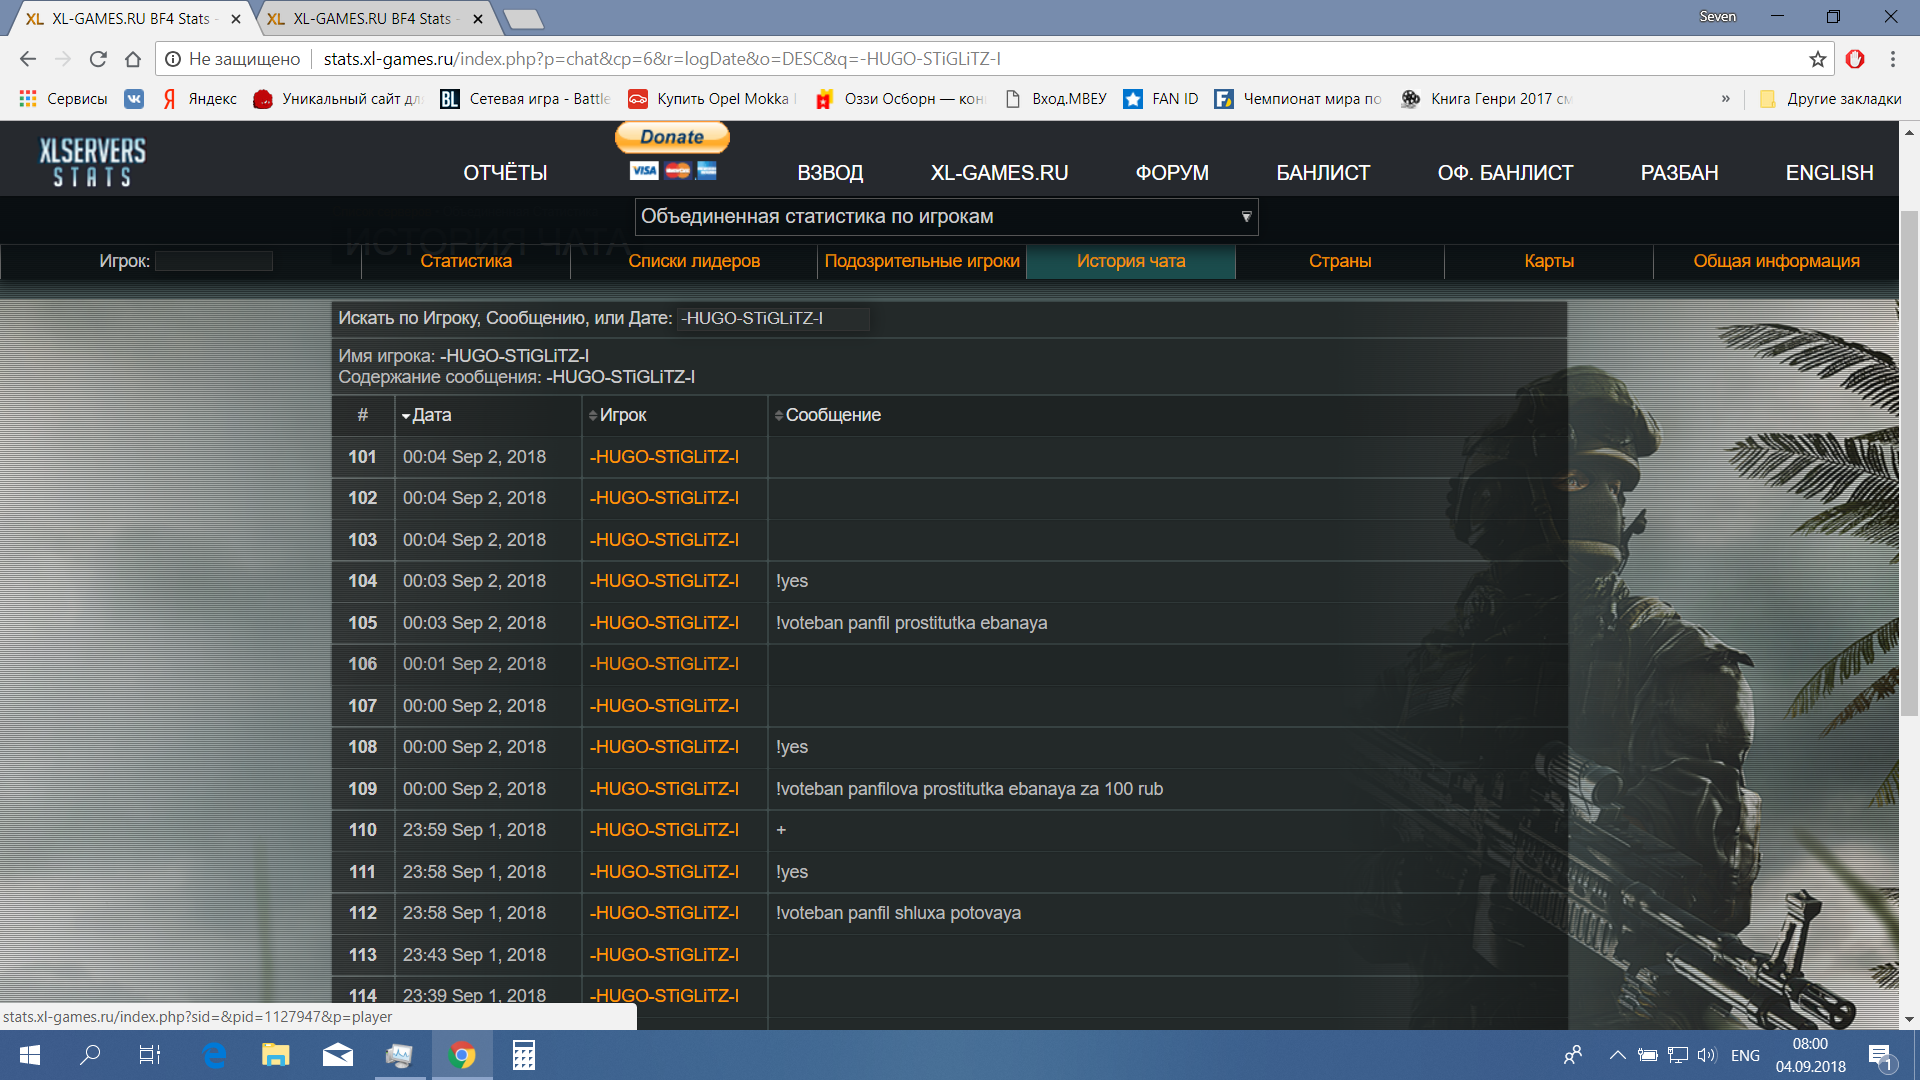Show hidden bookmarks with the chevron

[1725, 99]
